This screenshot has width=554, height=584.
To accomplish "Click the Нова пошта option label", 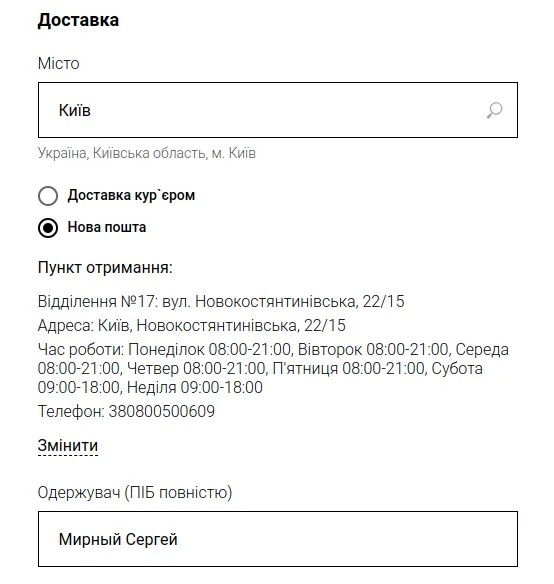I will click(x=107, y=227).
